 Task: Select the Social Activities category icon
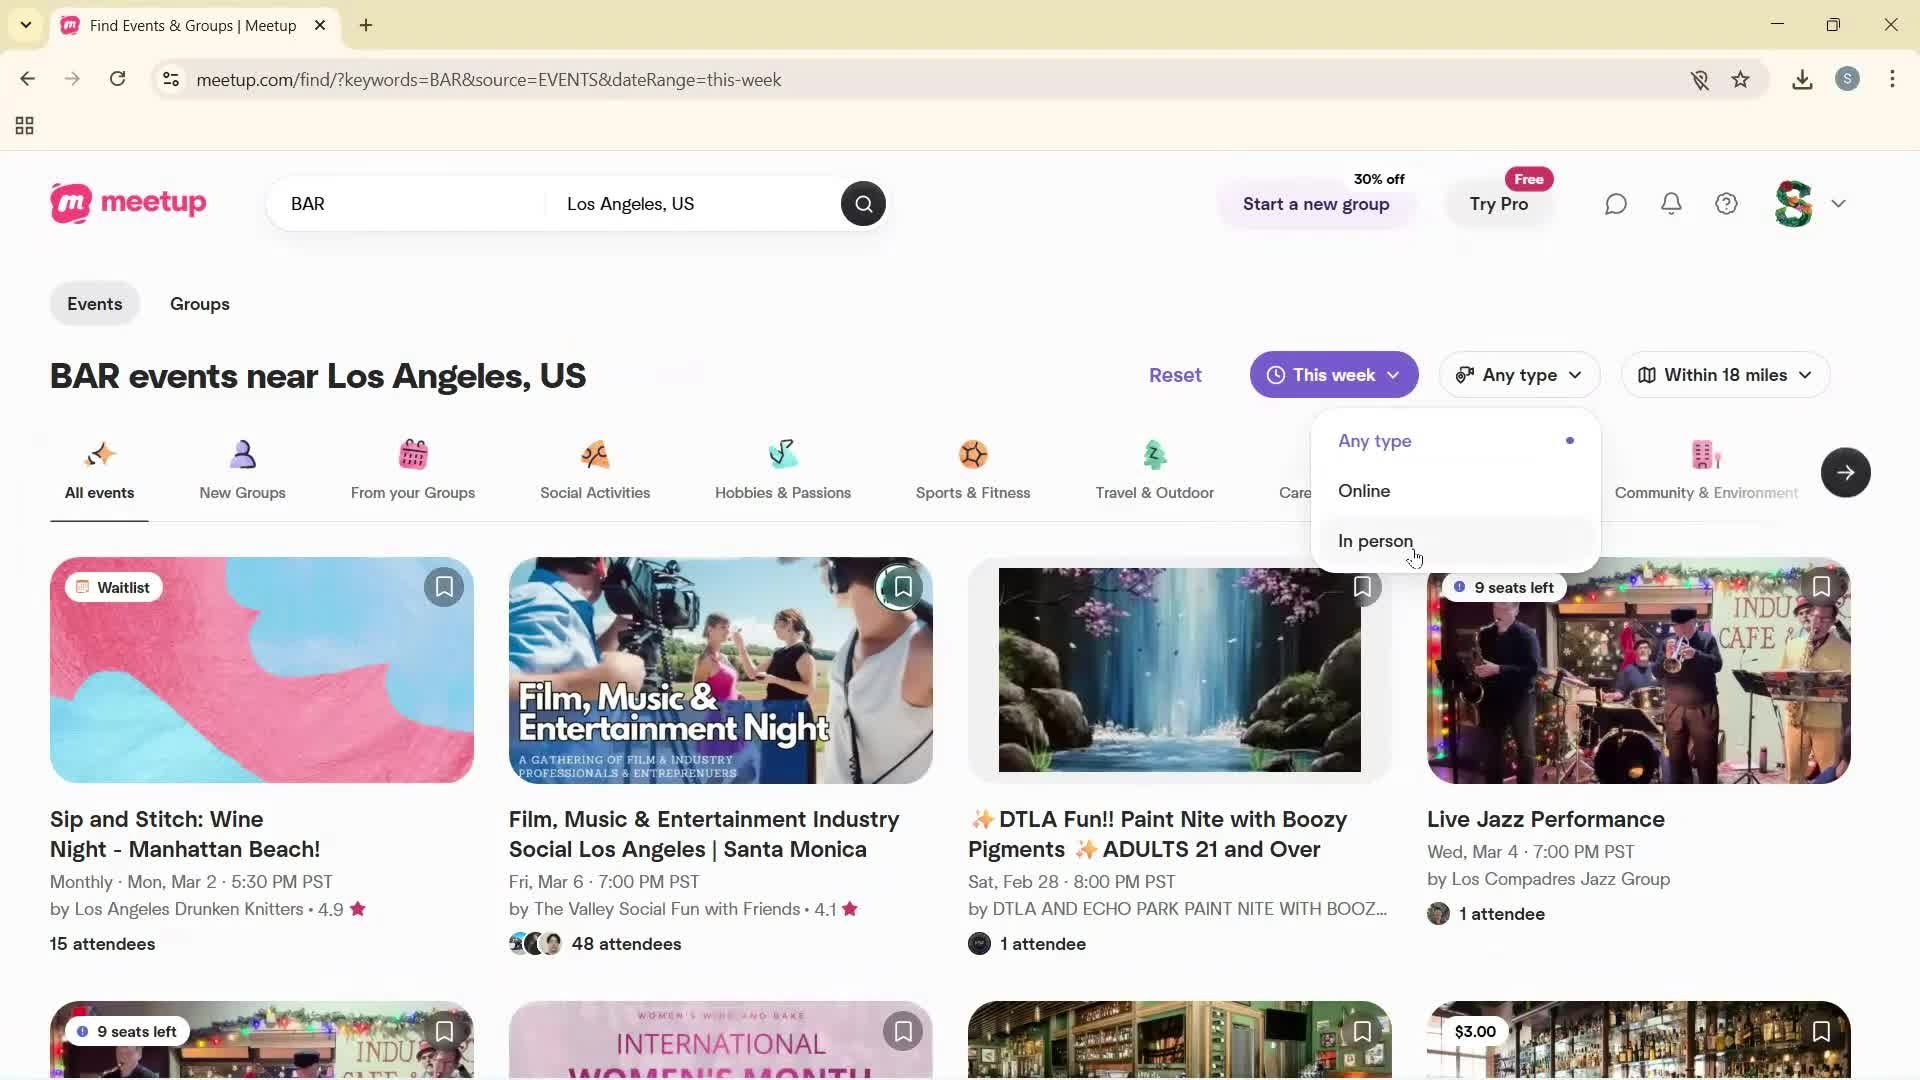point(595,455)
